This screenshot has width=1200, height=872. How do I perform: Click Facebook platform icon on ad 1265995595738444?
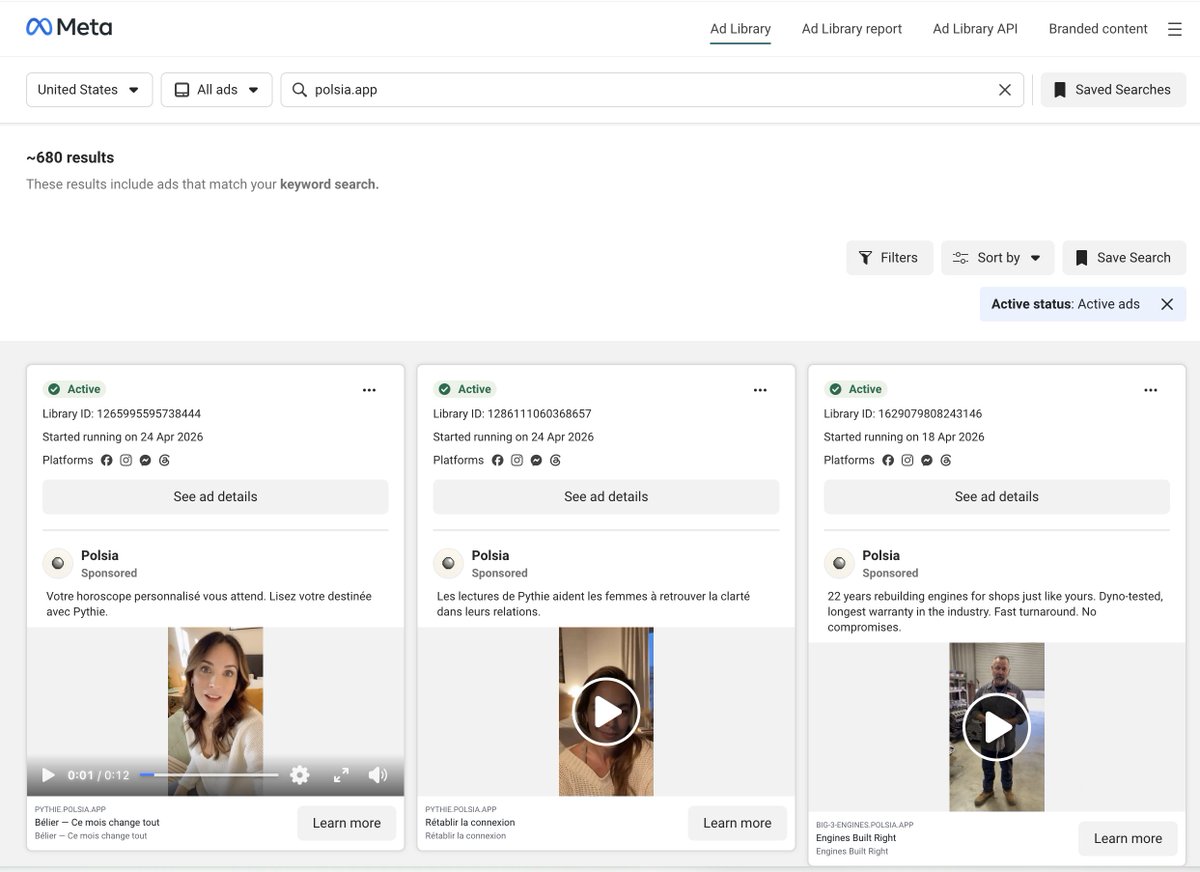coord(107,460)
